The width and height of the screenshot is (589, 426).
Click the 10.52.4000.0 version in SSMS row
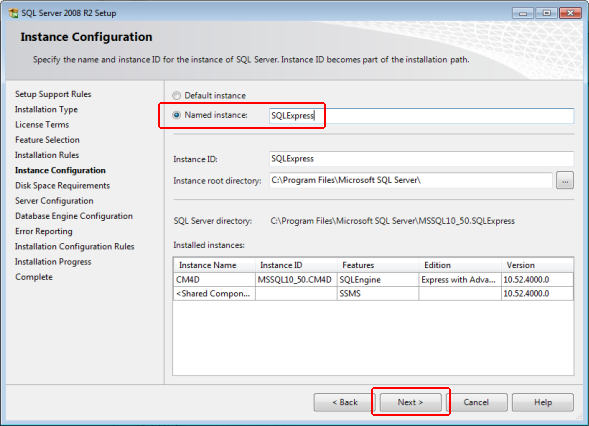point(538,293)
